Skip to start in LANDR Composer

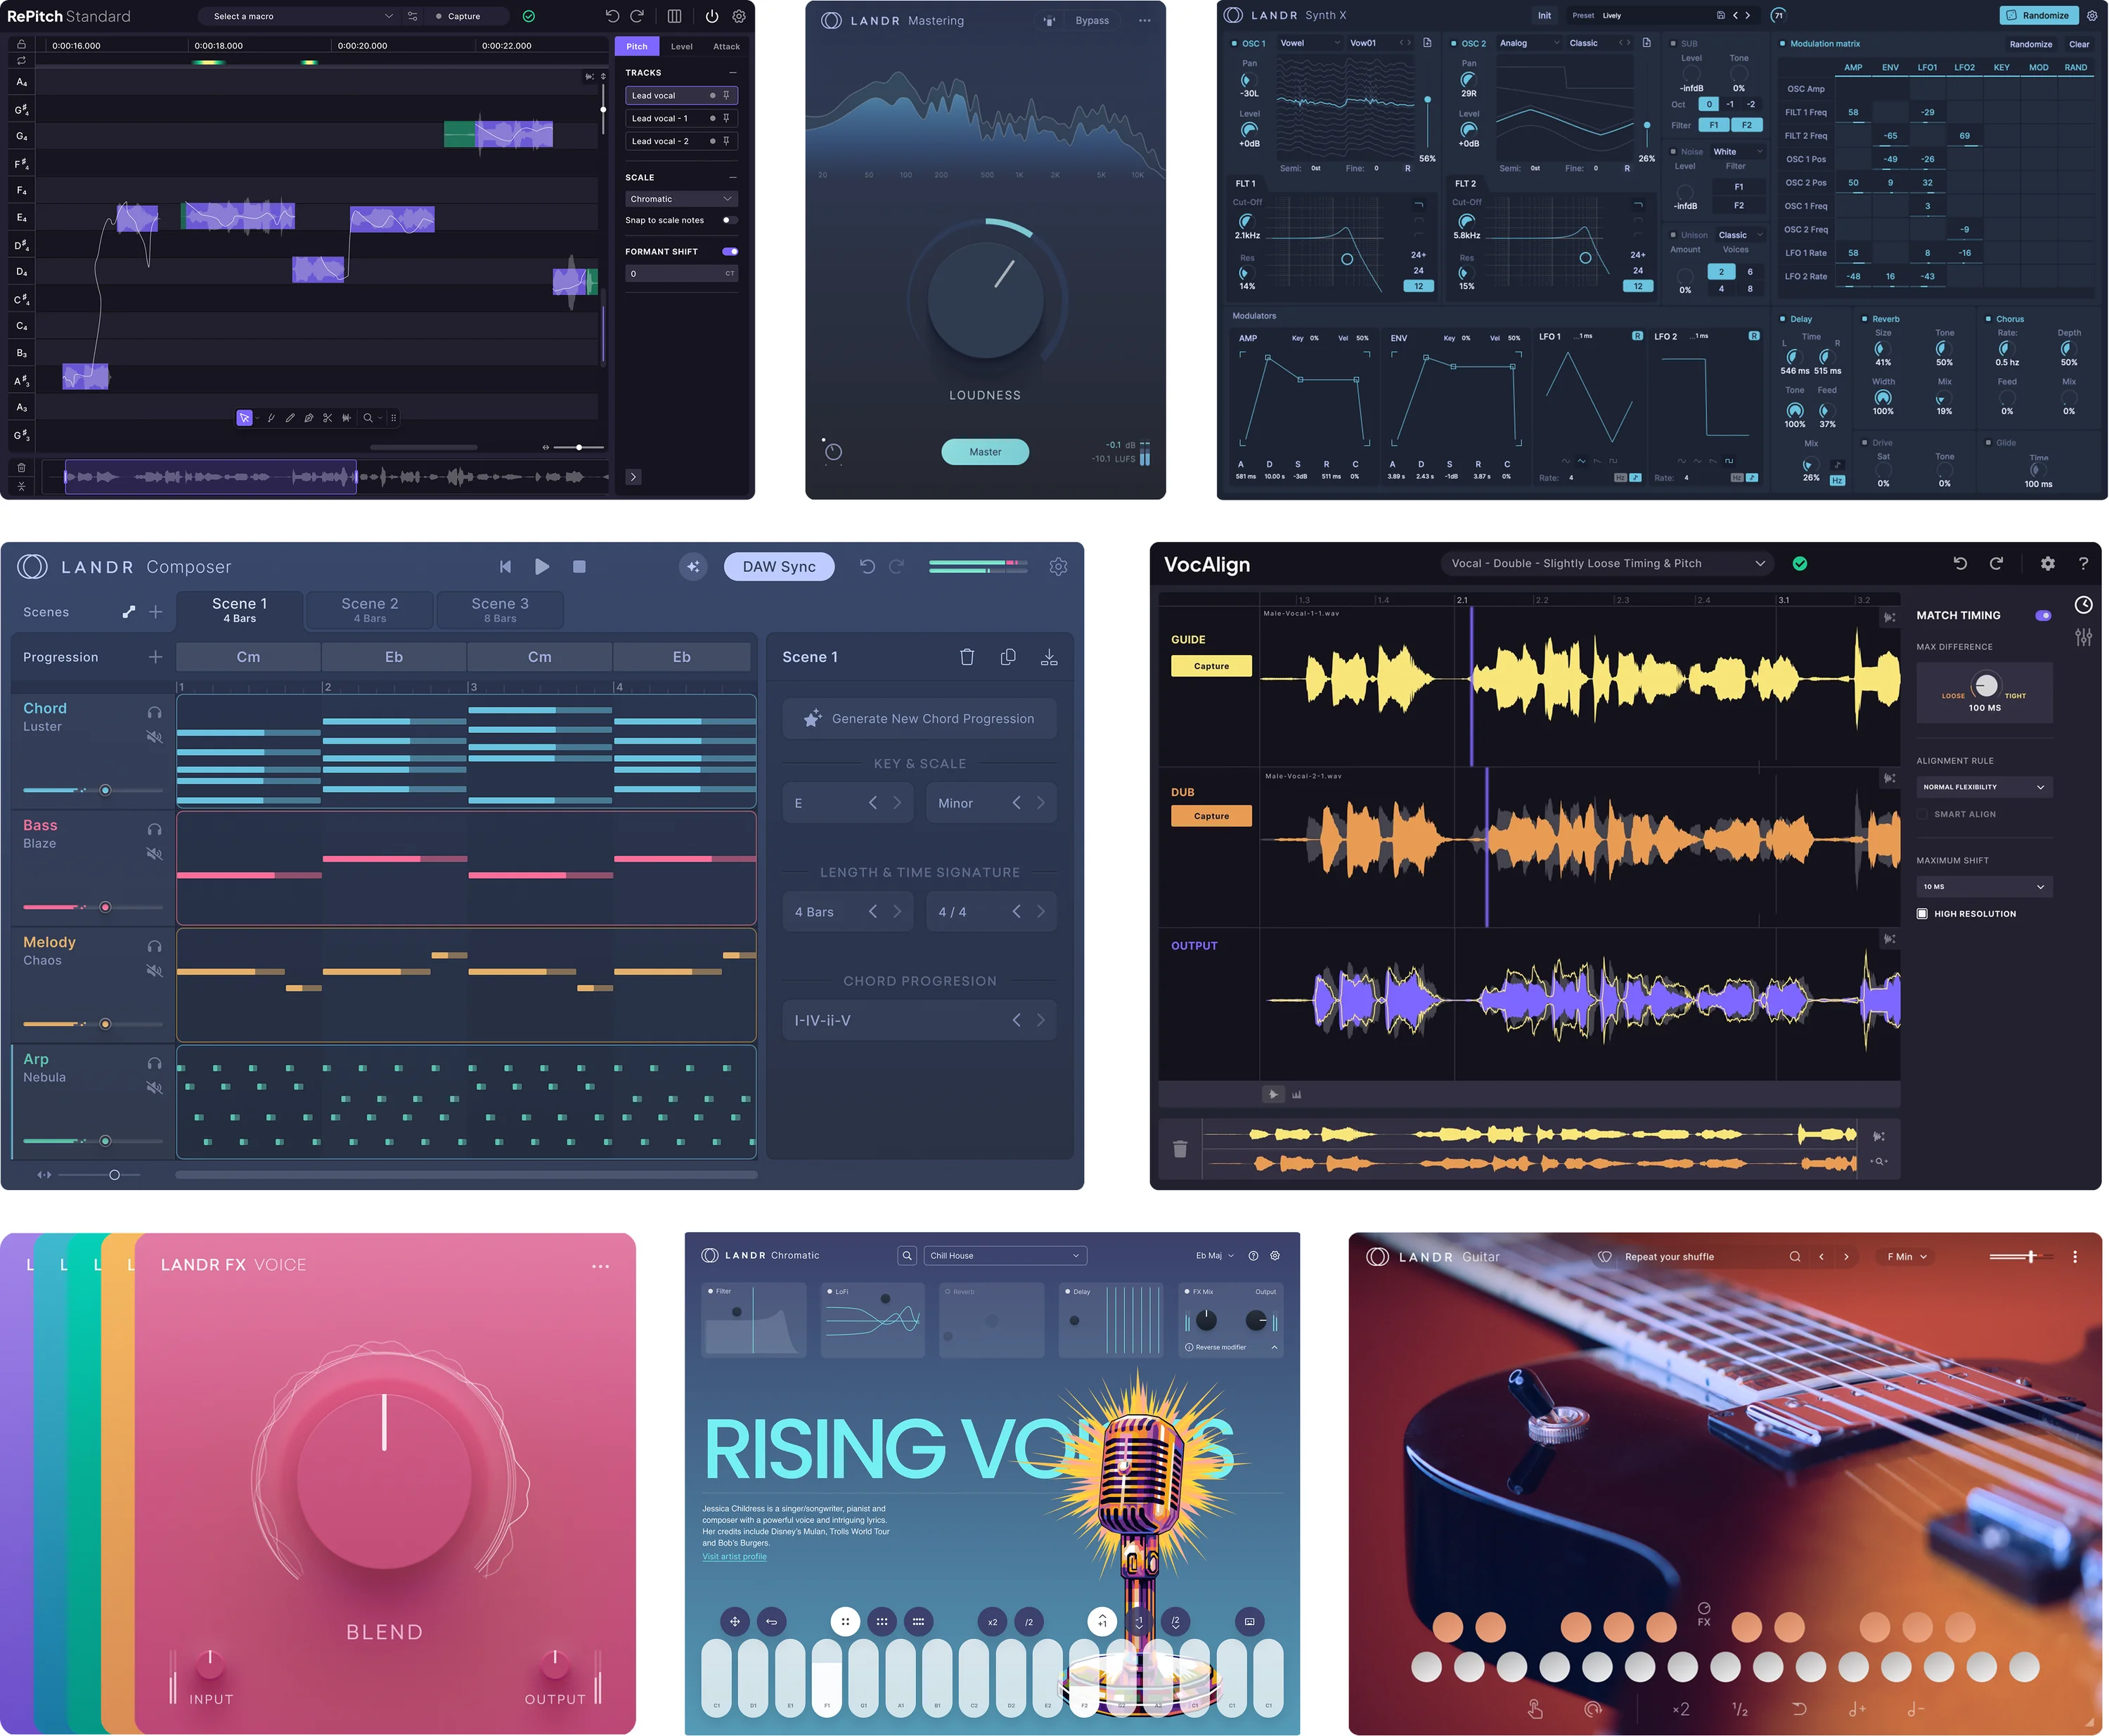[505, 567]
